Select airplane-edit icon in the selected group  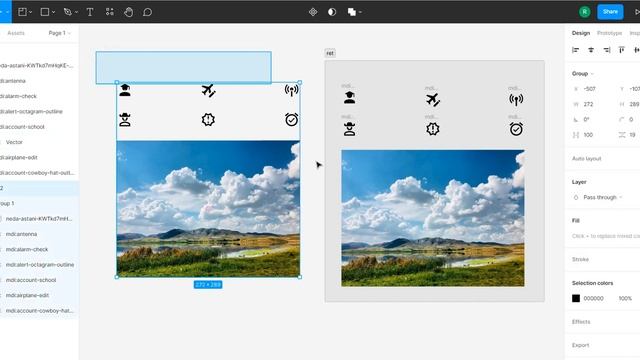(x=208, y=90)
